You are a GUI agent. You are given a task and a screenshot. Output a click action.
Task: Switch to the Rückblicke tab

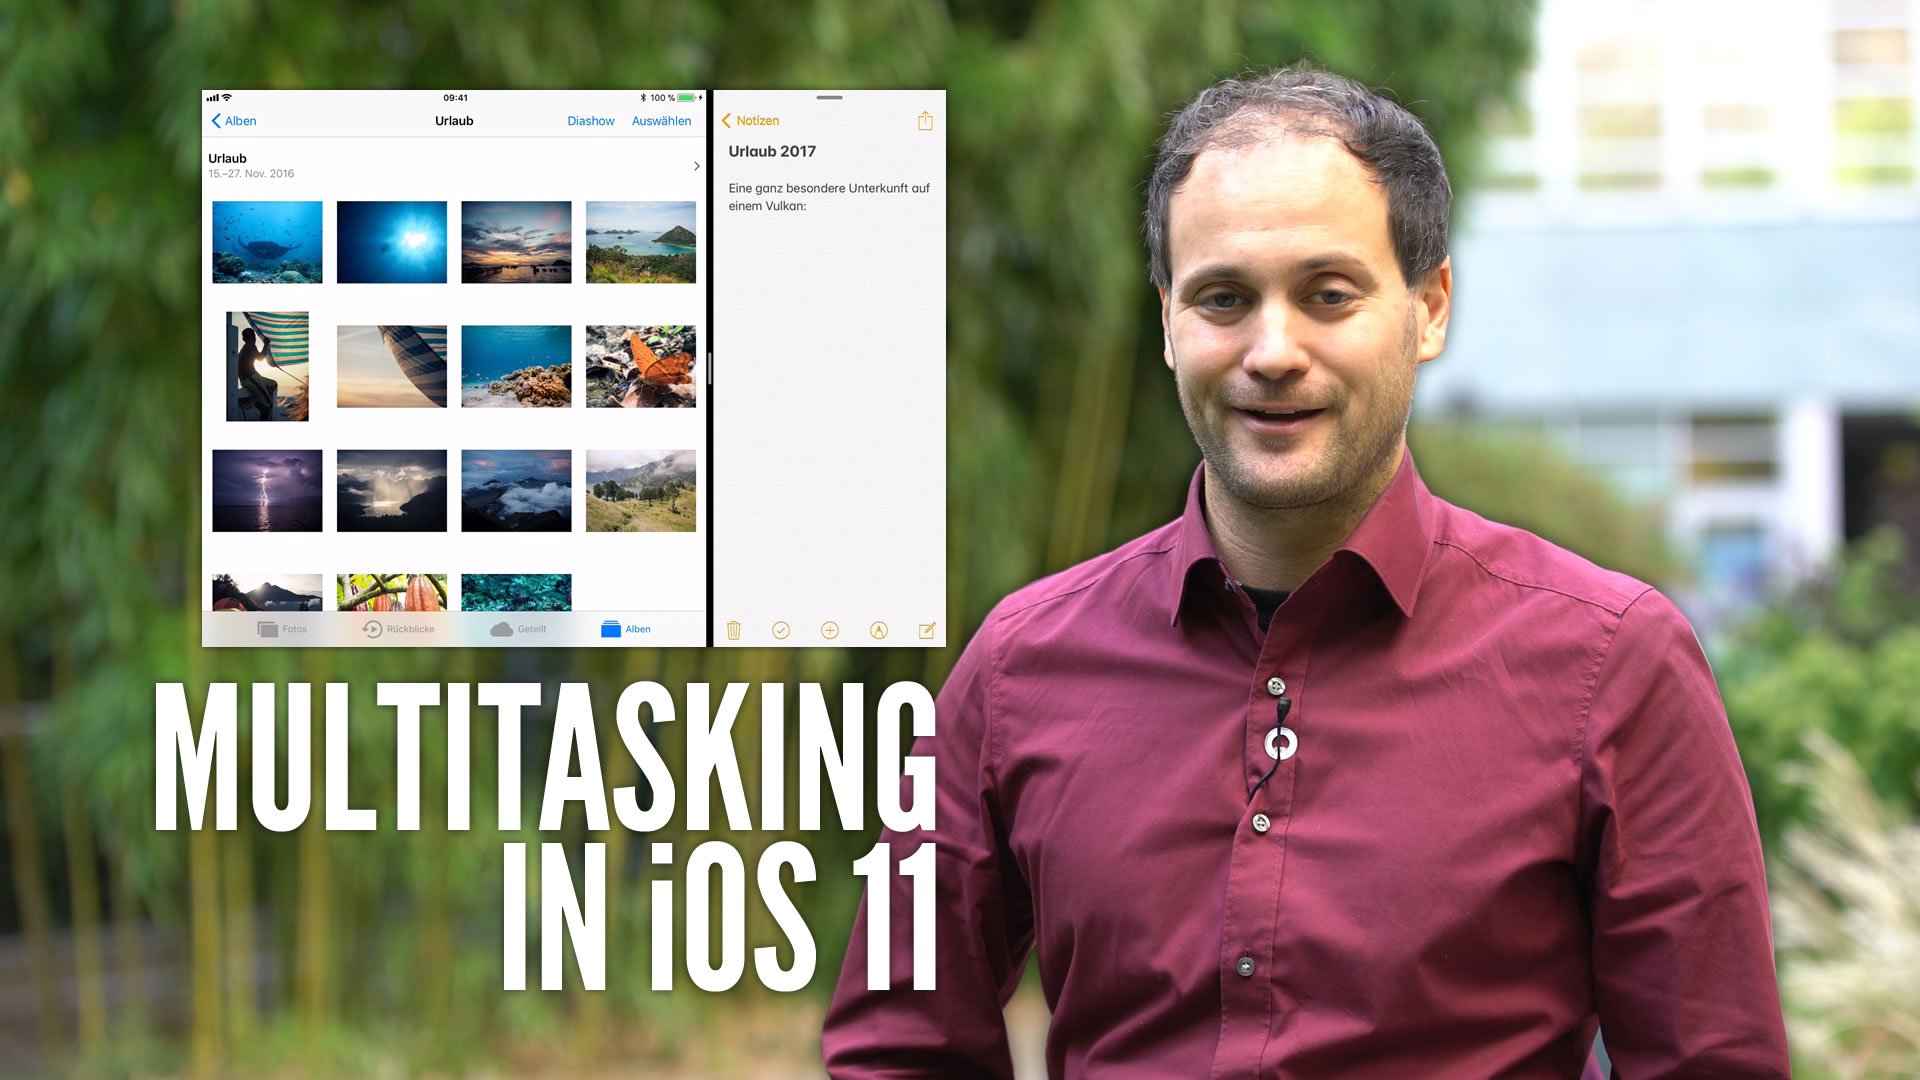click(398, 629)
